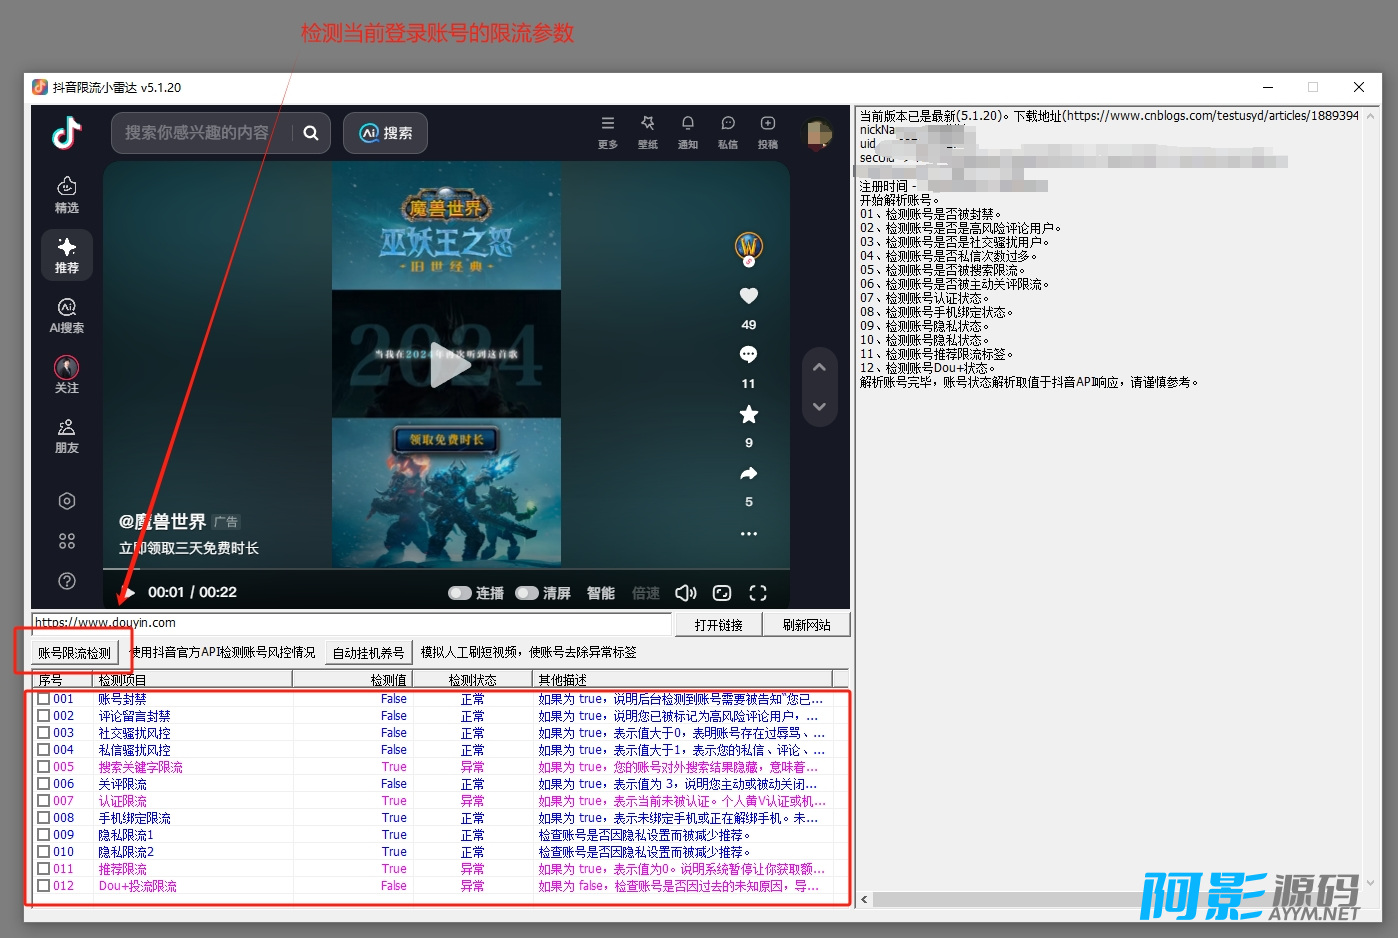
Task: Open the three-dots more options on video
Action: click(x=749, y=534)
